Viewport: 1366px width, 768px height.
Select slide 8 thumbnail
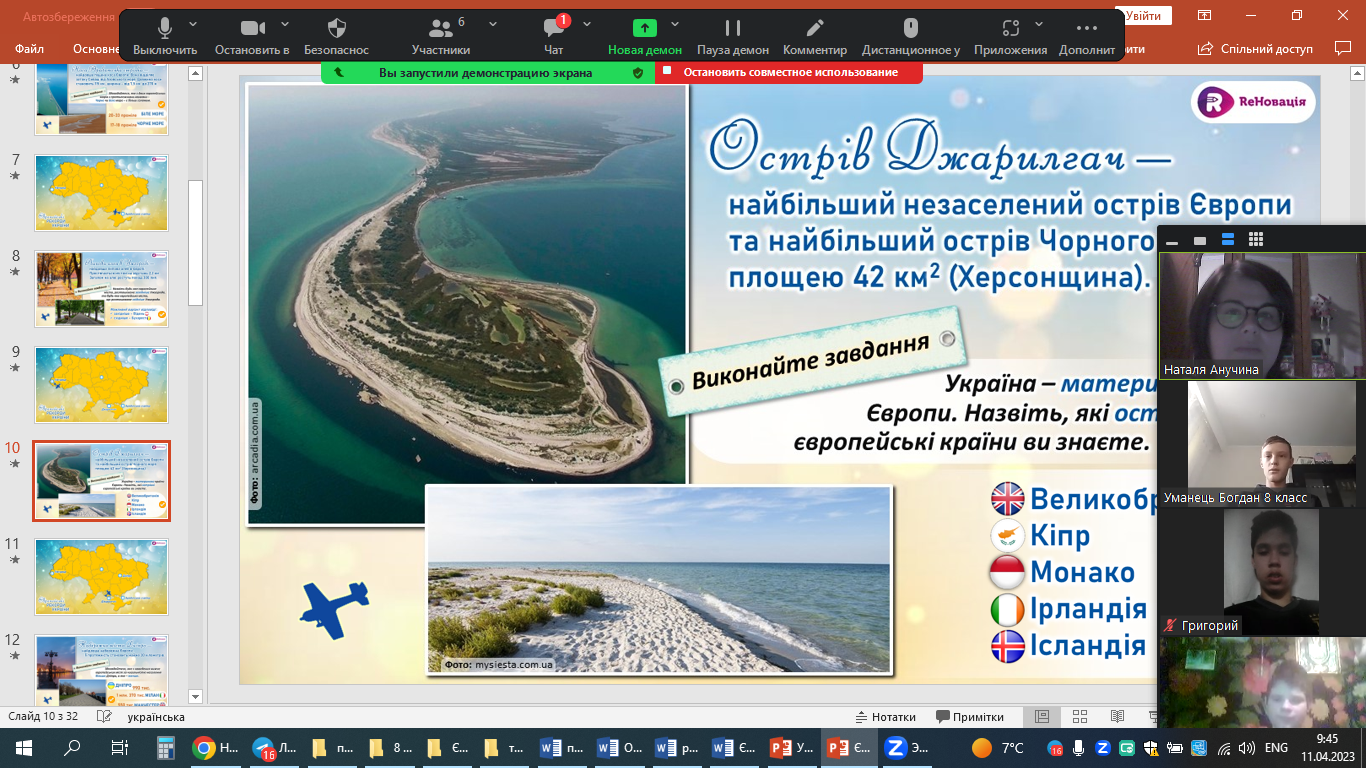point(101,289)
